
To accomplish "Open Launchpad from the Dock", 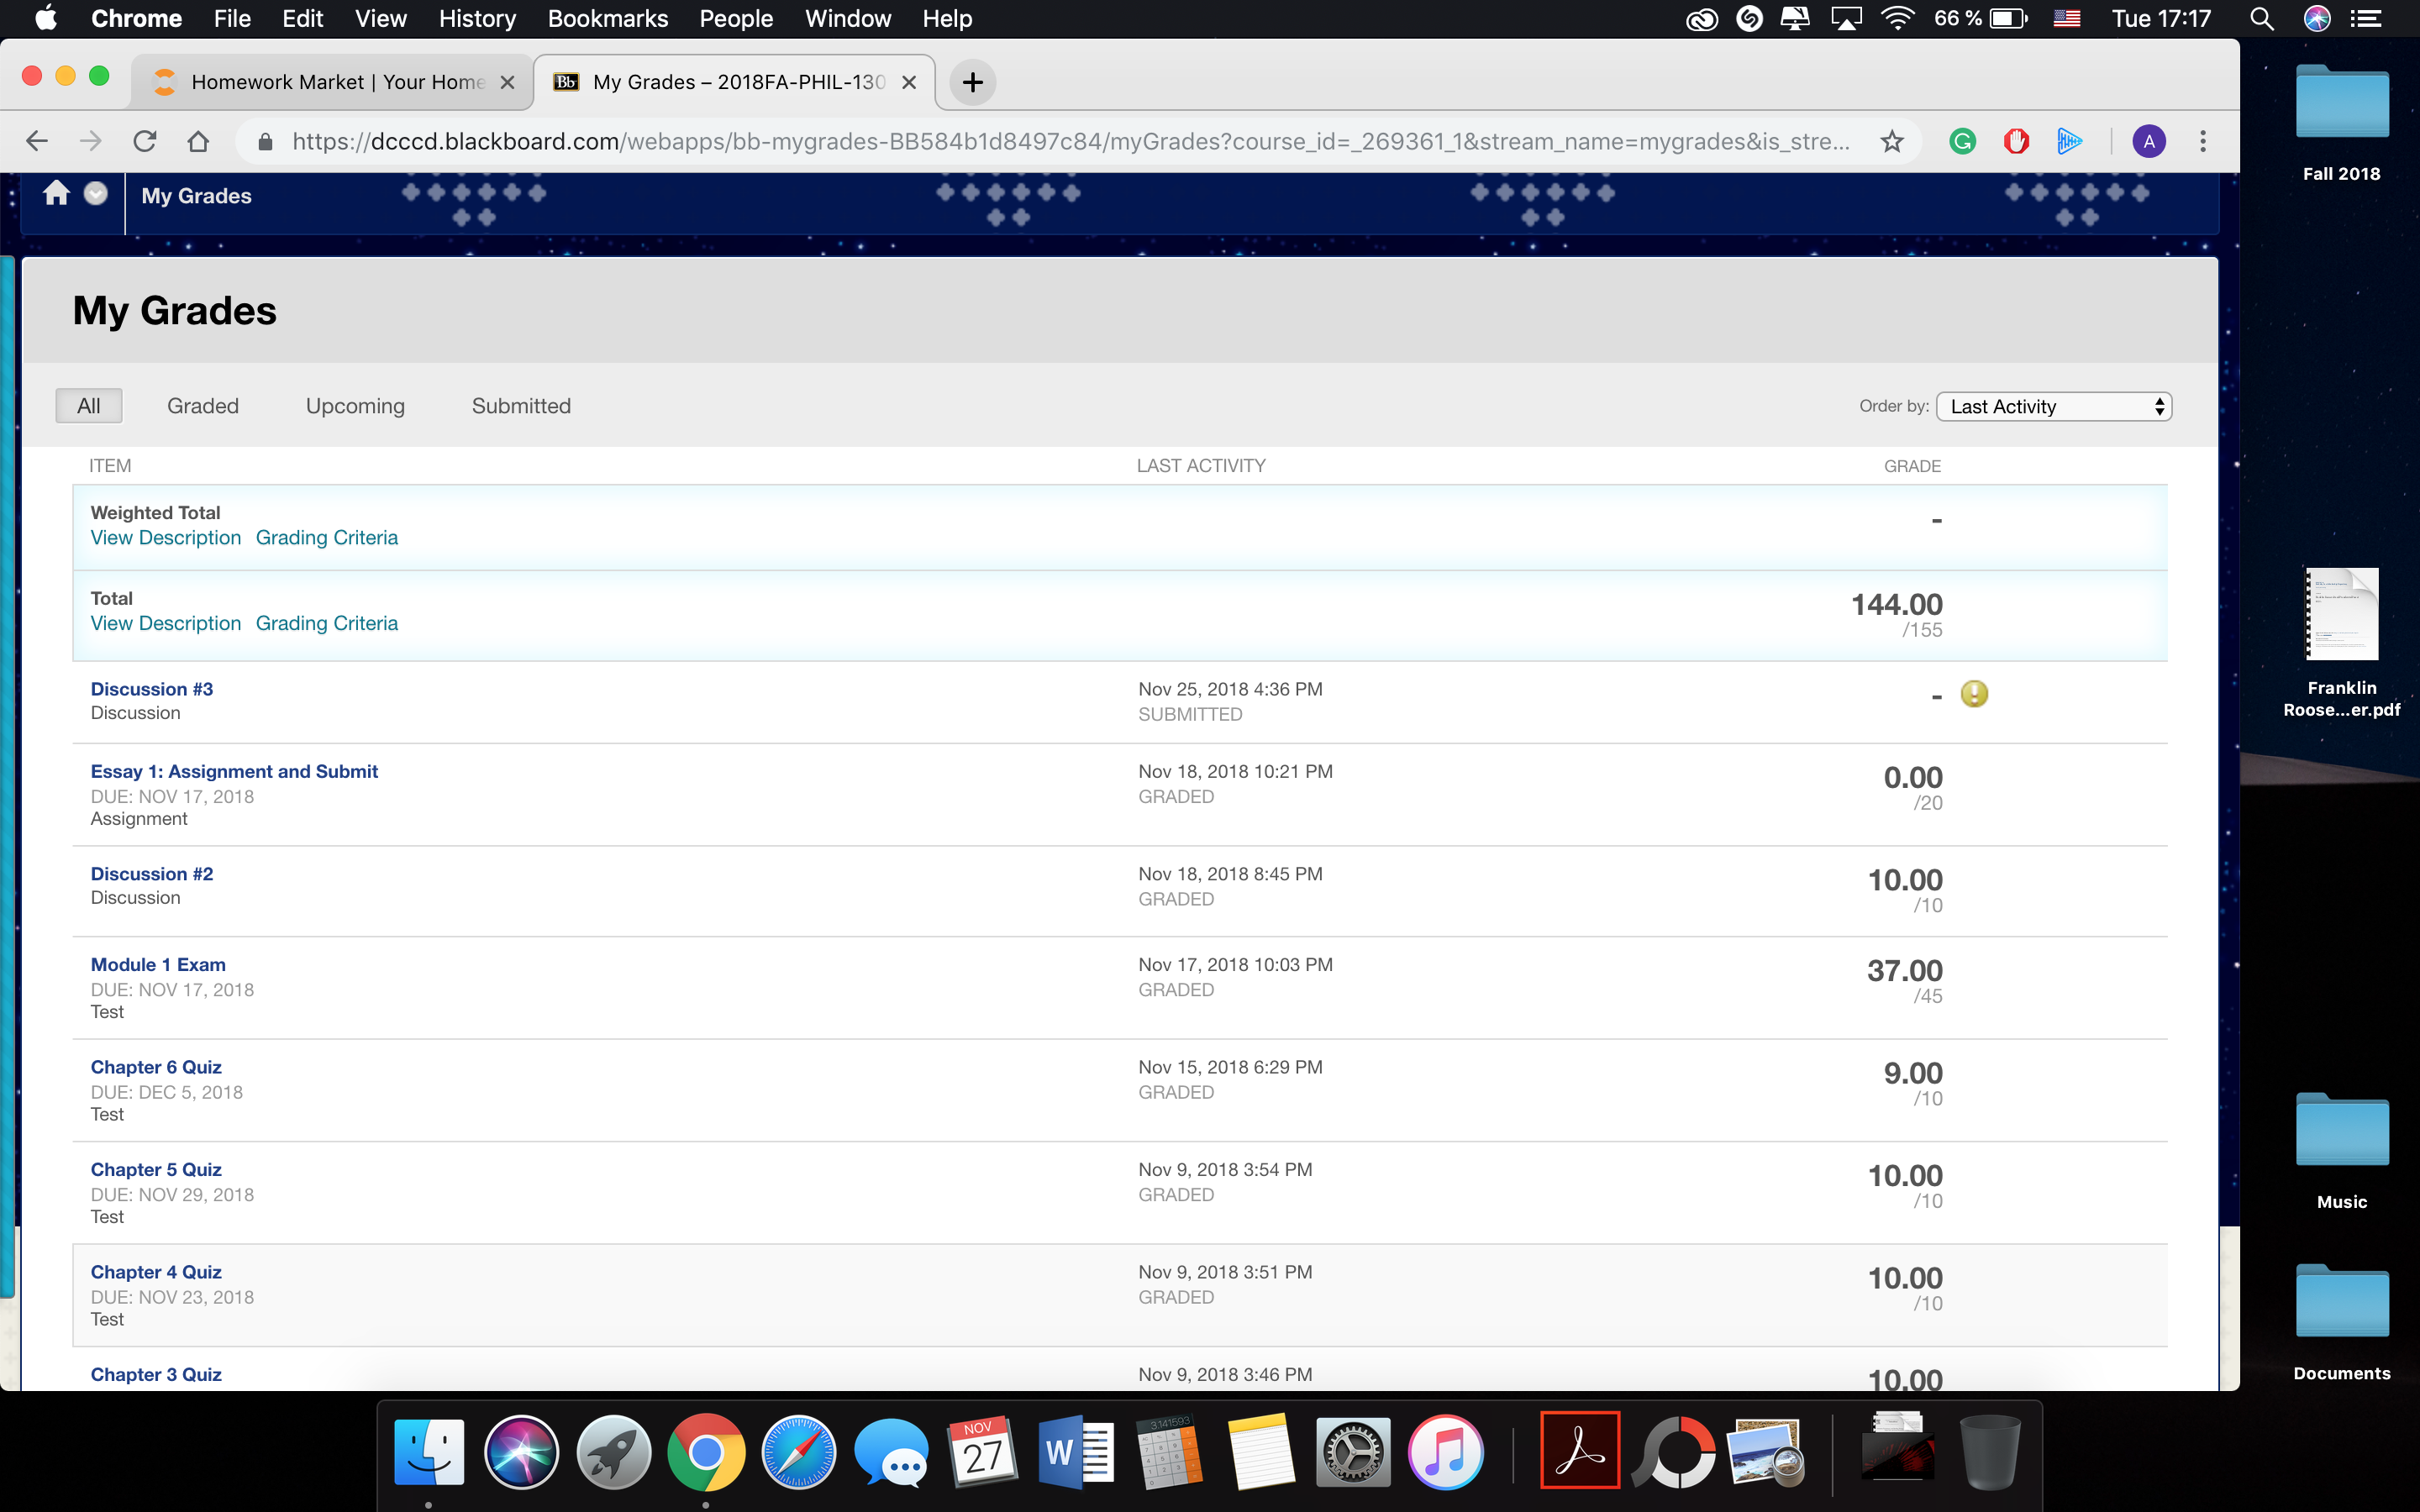I will pyautogui.click(x=613, y=1452).
